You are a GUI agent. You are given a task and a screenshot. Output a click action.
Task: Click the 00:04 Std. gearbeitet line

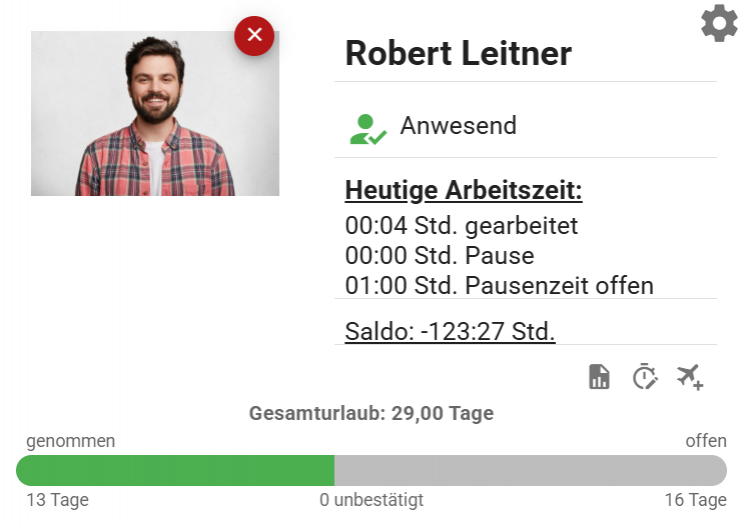point(461,226)
